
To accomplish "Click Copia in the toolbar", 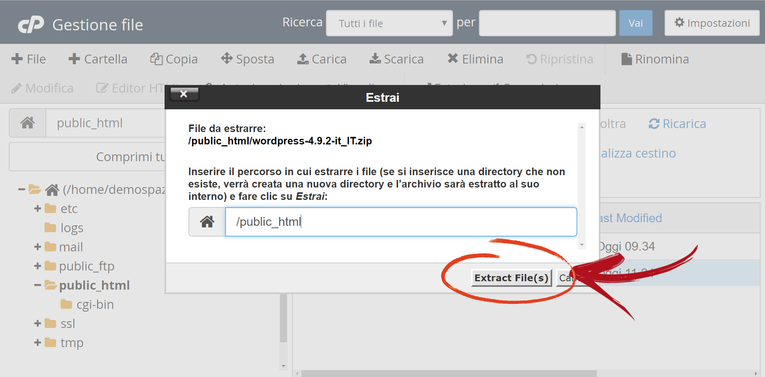I will [174, 59].
